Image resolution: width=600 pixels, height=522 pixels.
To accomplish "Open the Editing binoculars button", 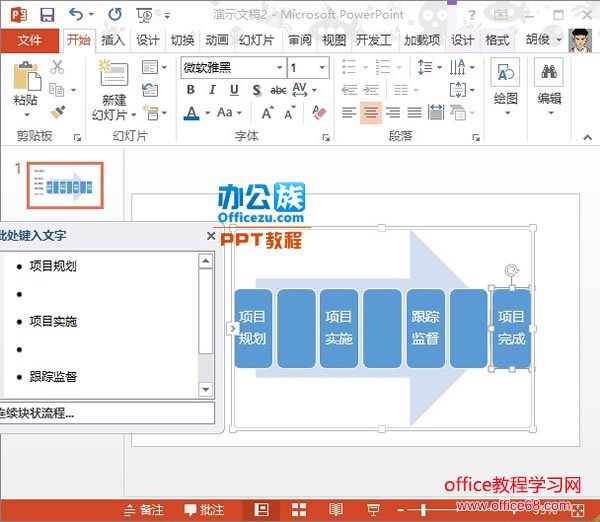I will point(549,86).
